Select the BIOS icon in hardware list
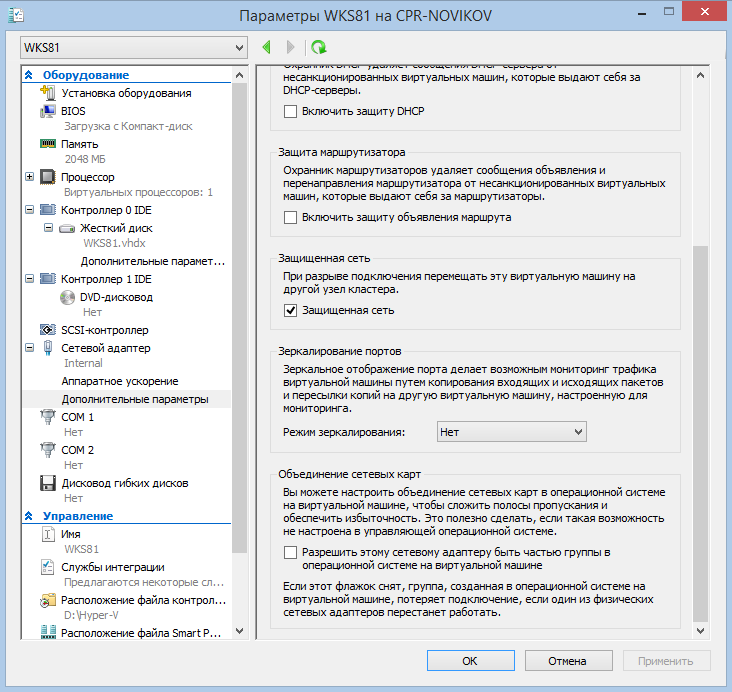 point(47,112)
